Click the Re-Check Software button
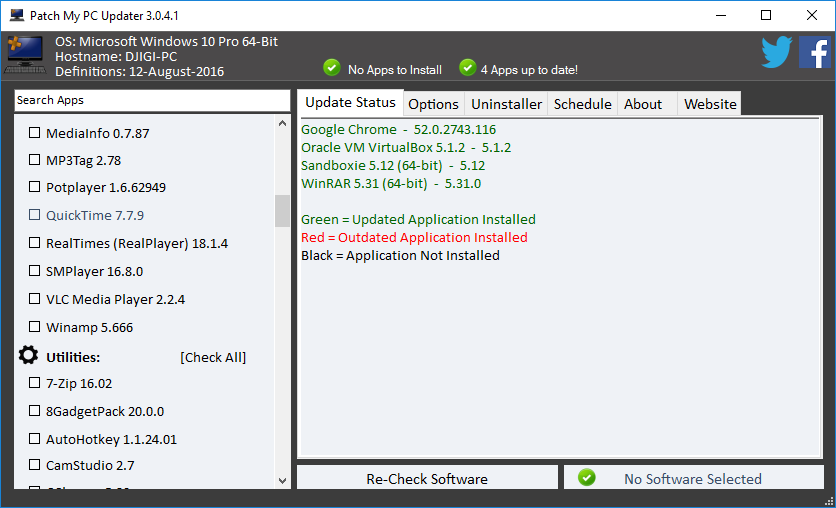 point(427,478)
